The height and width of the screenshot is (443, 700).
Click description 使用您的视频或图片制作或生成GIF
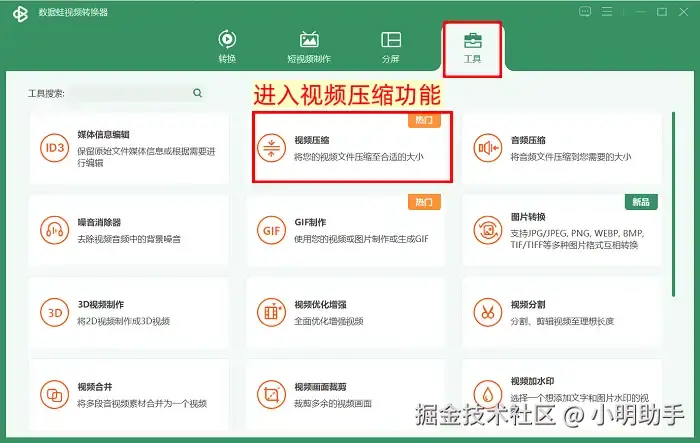361,239
